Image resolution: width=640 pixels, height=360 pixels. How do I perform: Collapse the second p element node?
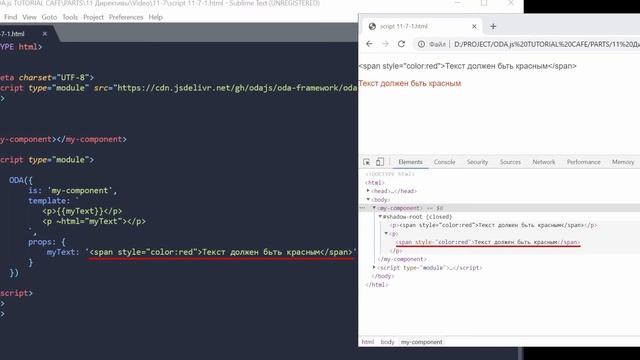pyautogui.click(x=386, y=233)
